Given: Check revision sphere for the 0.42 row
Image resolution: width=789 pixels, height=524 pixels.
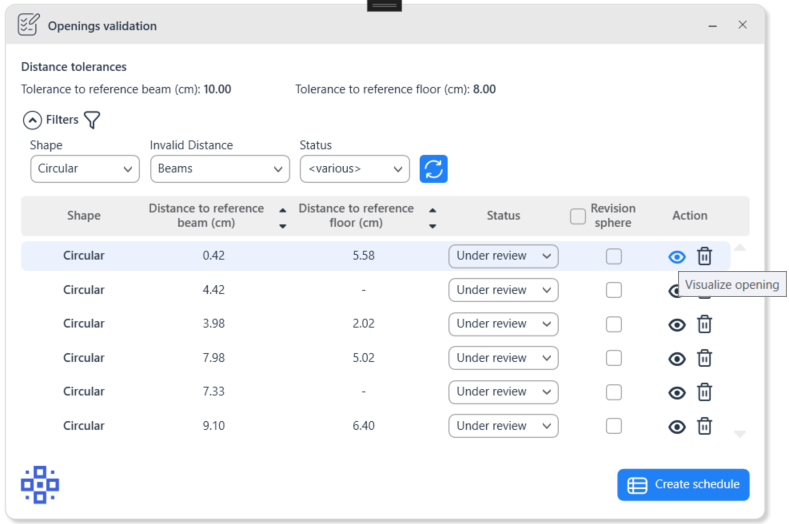Looking at the screenshot, I should pos(614,257).
